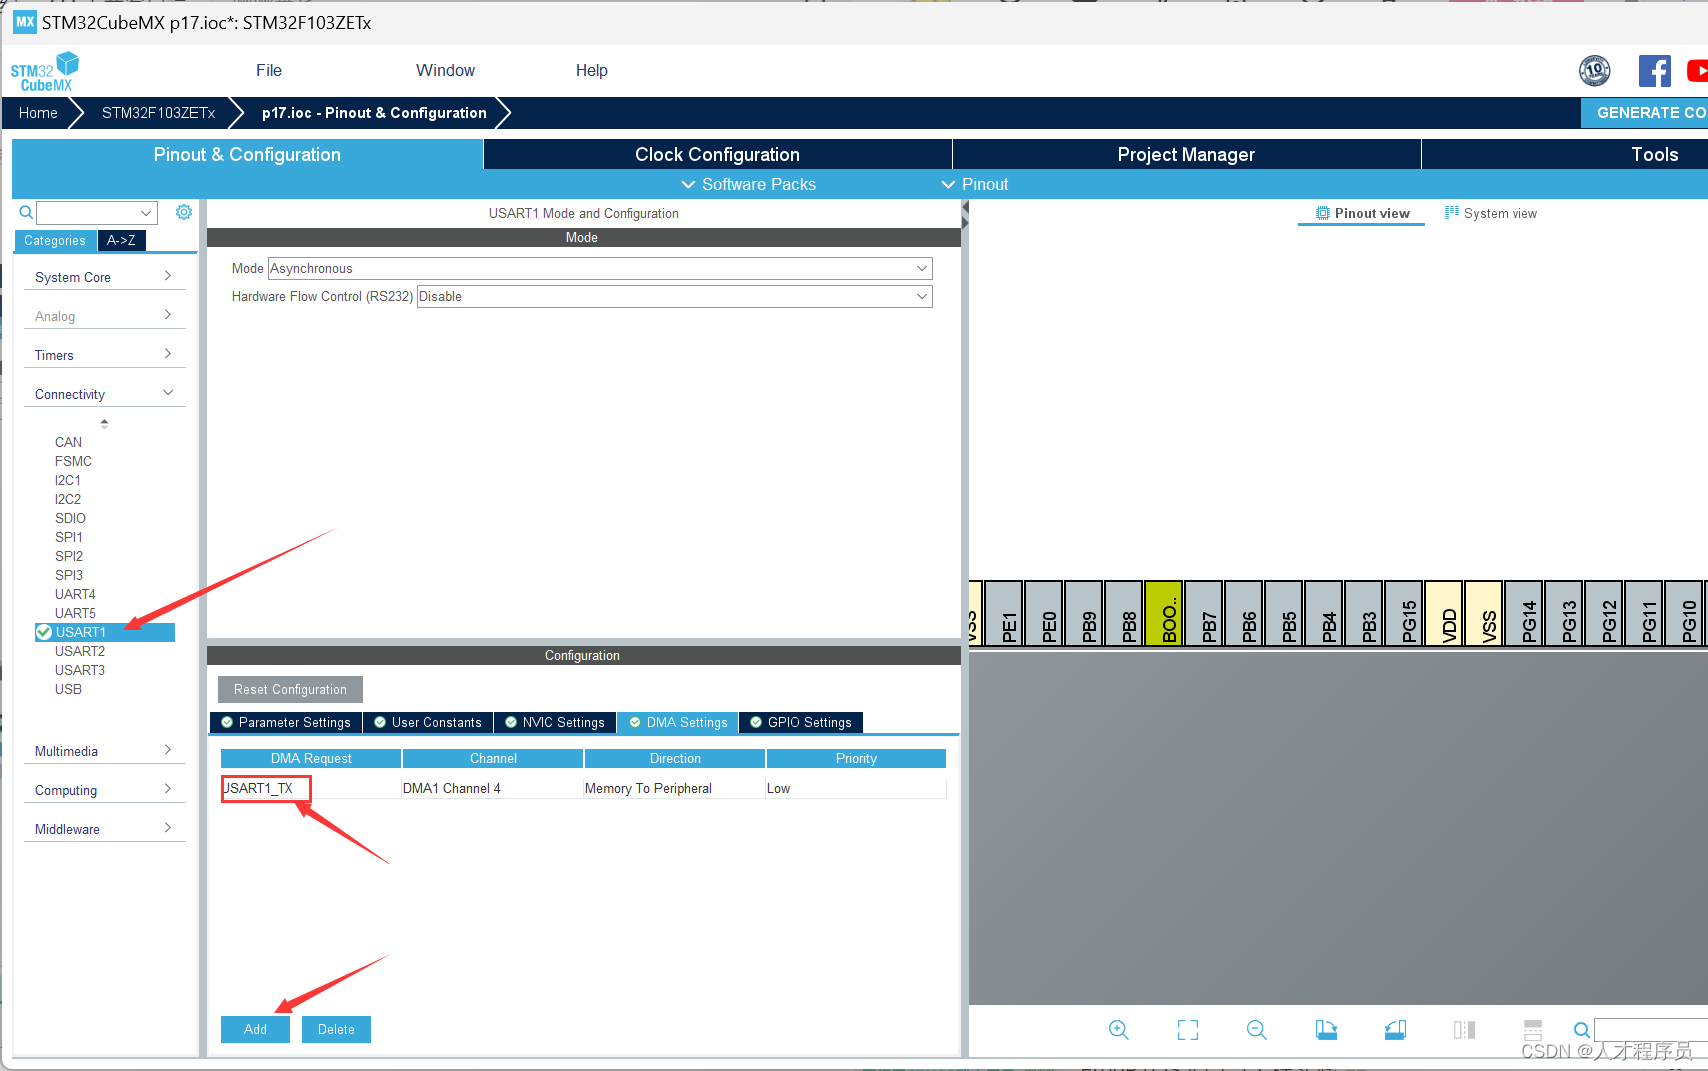Open the Window menu
Screen dimensions: 1708x1071
point(446,70)
